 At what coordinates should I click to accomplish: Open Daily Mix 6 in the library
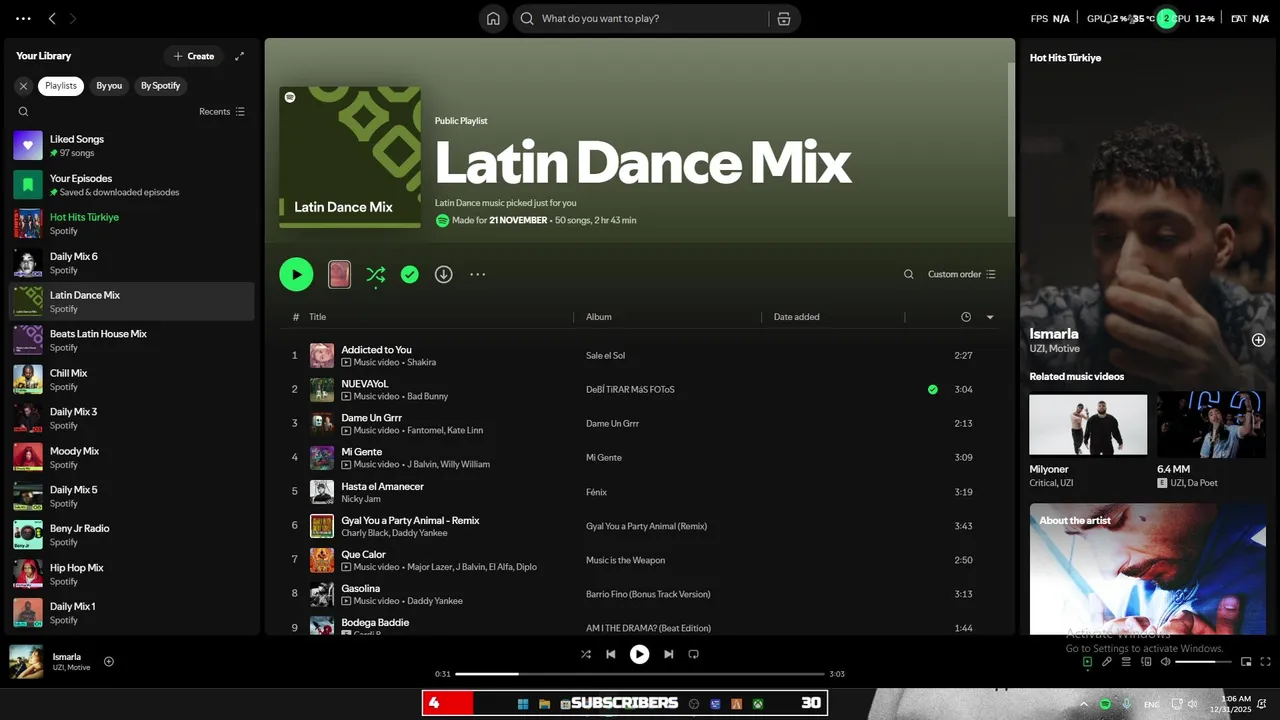click(x=131, y=263)
